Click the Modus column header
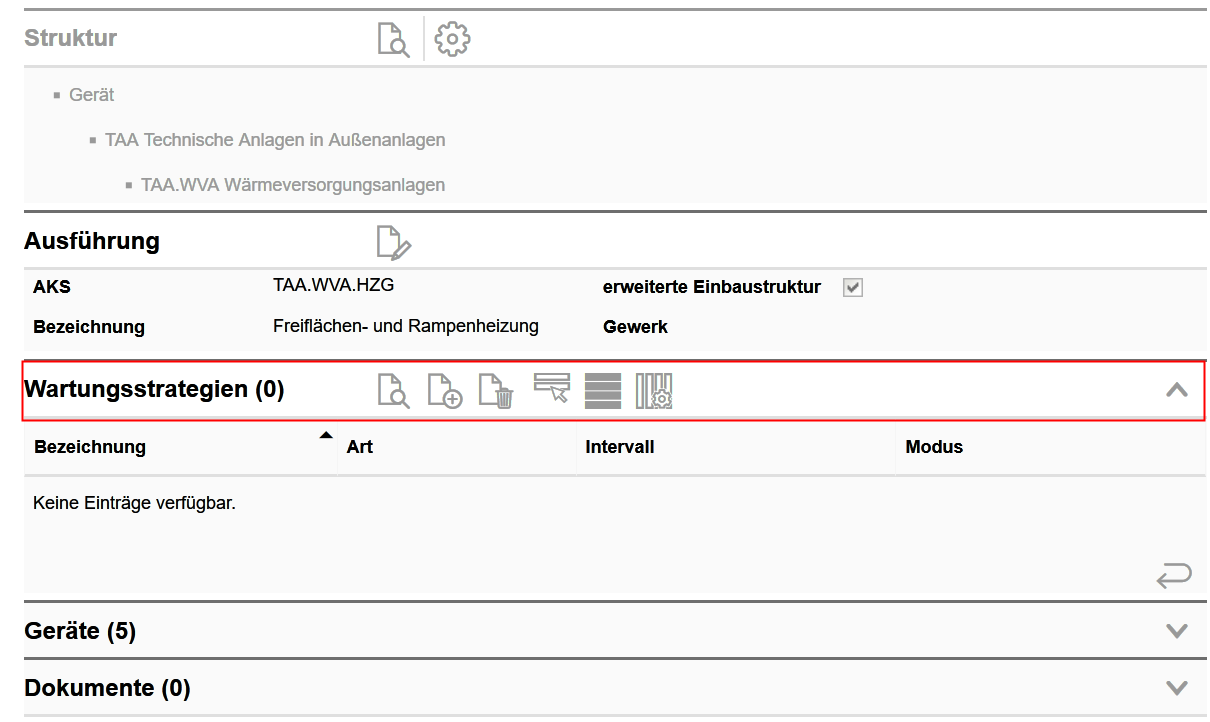This screenshot has width=1210, height=722. (934, 446)
